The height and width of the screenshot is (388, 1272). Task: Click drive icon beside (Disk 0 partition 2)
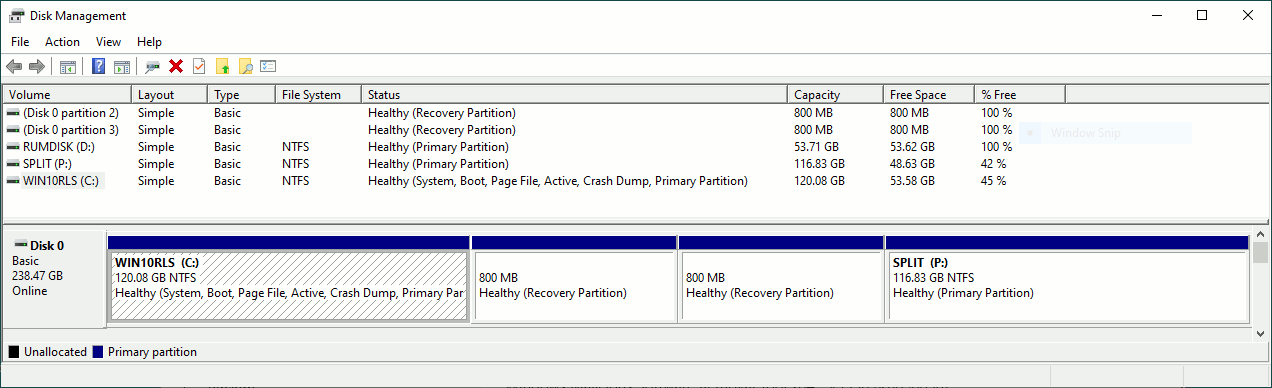[13, 113]
